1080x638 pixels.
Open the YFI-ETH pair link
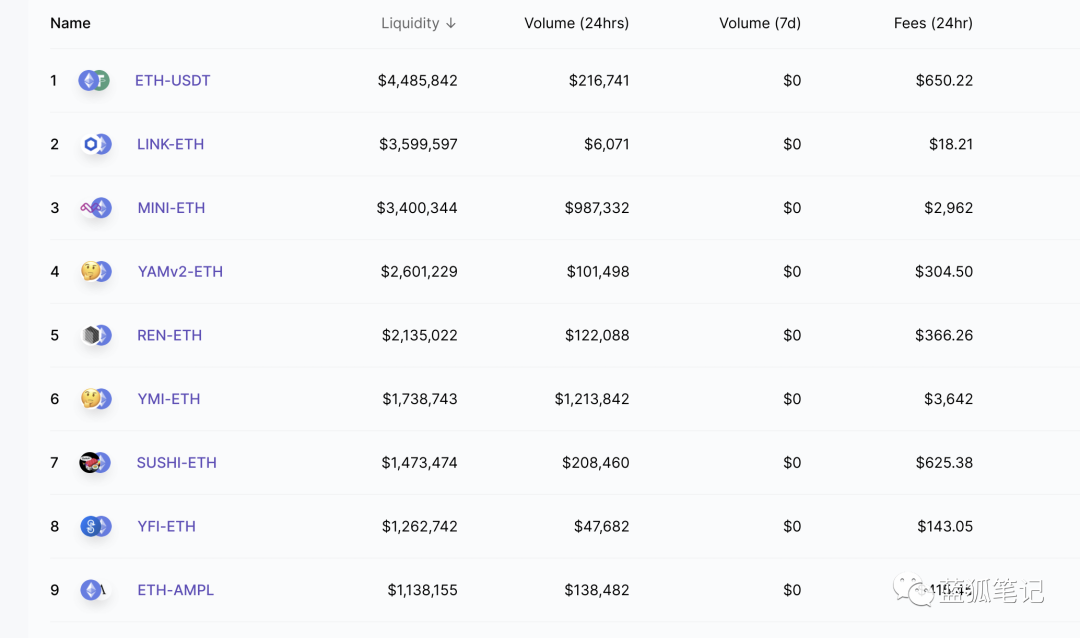(x=166, y=527)
